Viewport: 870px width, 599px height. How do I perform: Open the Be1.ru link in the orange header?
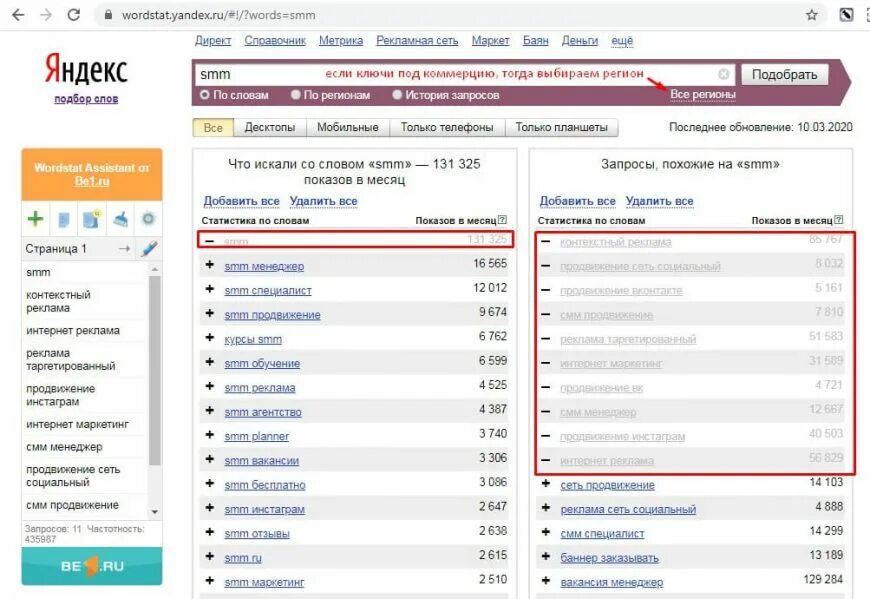(x=92, y=181)
